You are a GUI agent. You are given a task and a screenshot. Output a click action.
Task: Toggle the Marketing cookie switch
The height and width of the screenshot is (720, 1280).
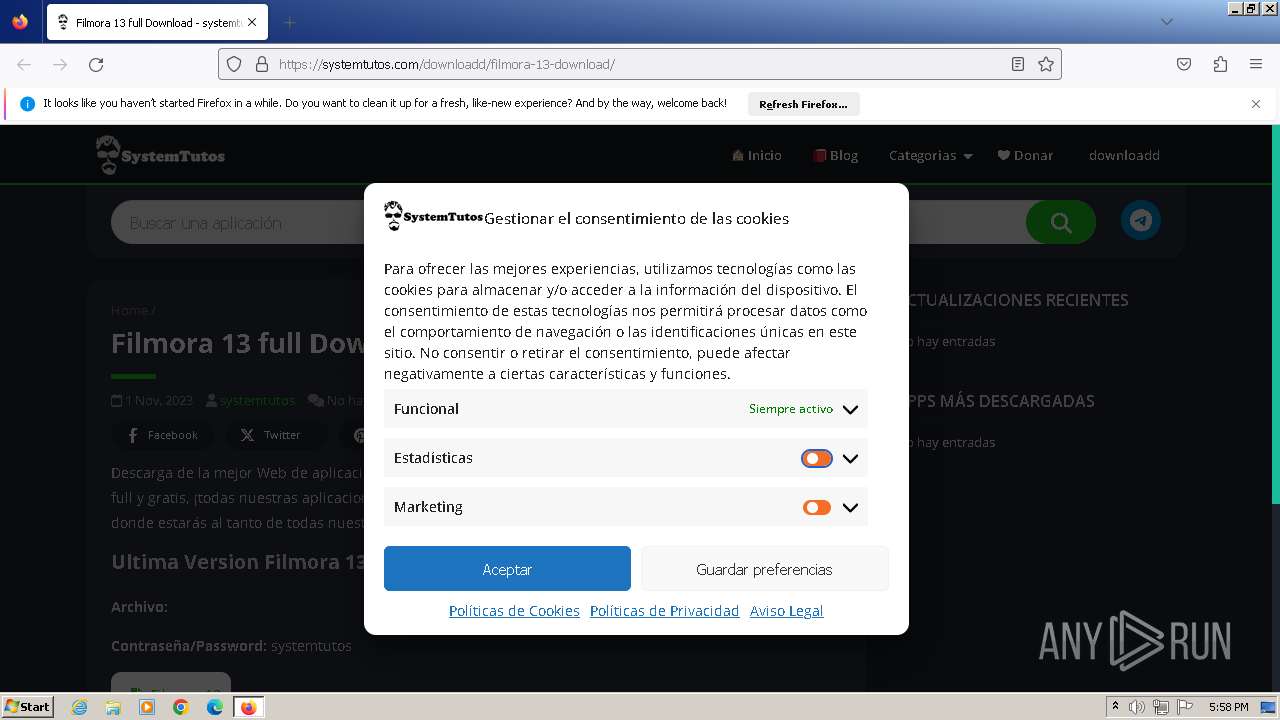[816, 507]
